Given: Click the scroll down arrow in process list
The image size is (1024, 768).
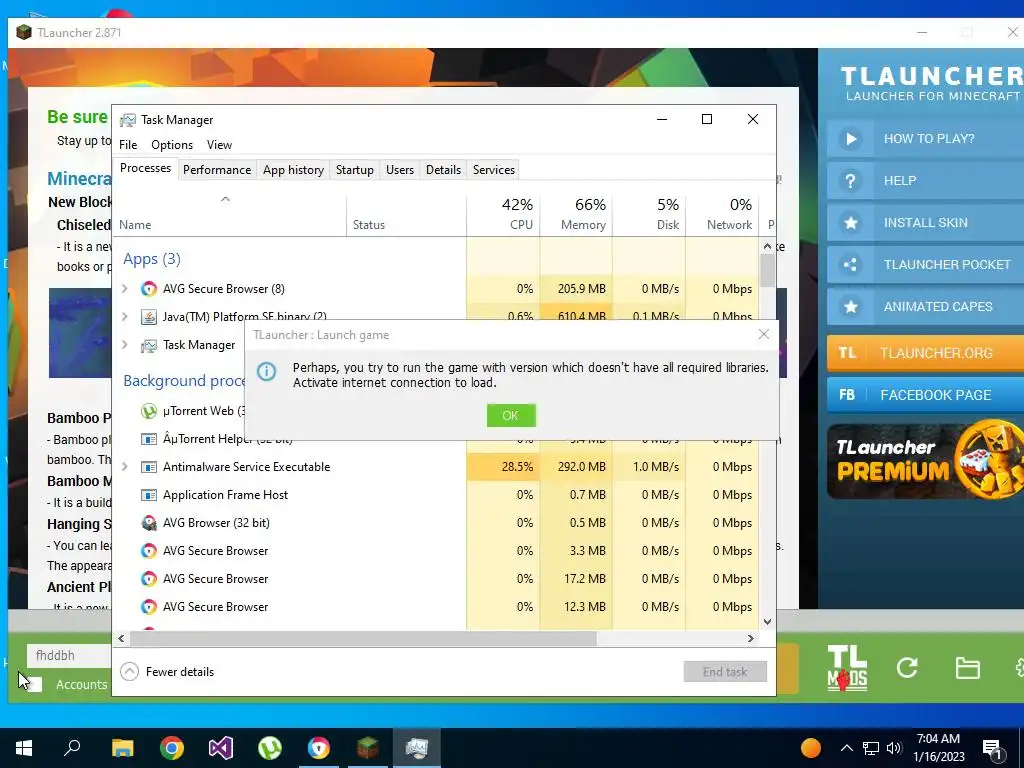Looking at the screenshot, I should [767, 622].
